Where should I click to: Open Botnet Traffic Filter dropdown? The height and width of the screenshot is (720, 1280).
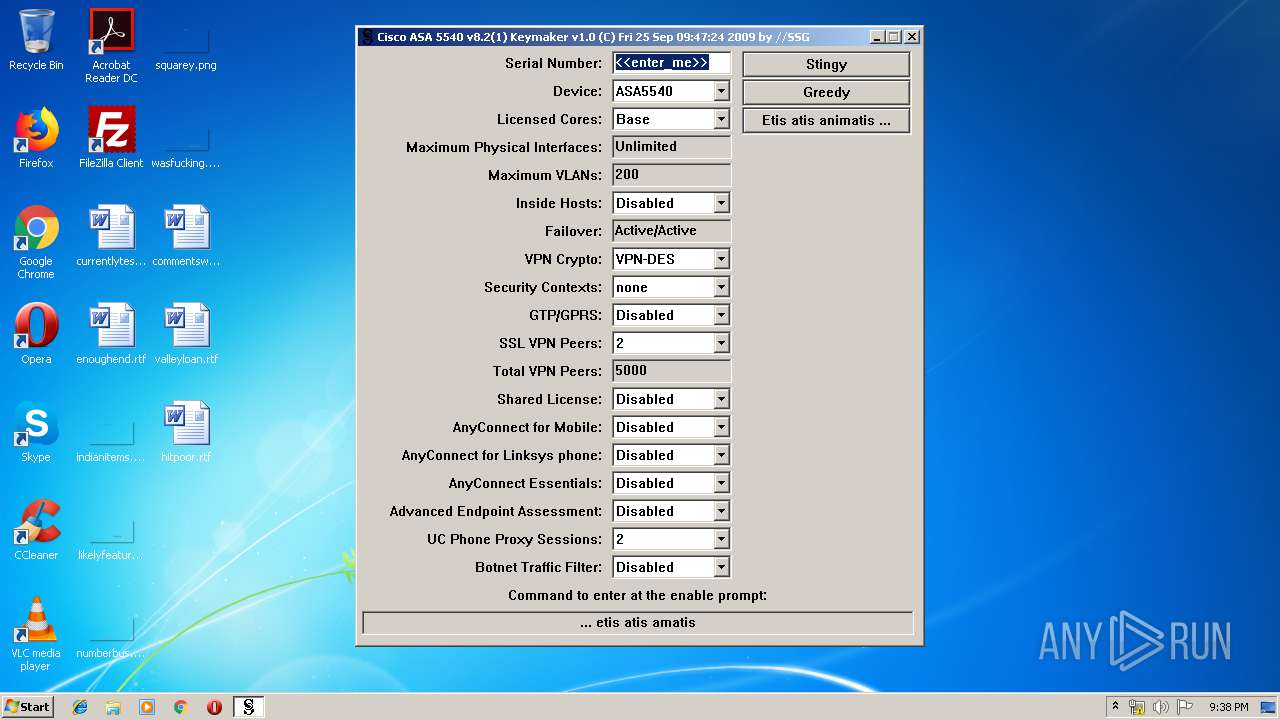(x=721, y=567)
